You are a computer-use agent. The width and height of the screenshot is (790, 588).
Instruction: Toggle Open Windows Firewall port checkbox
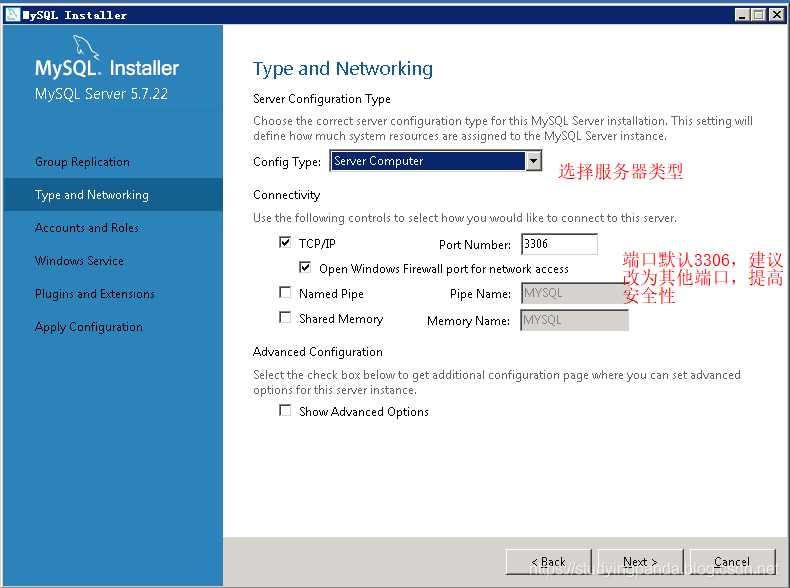point(306,268)
